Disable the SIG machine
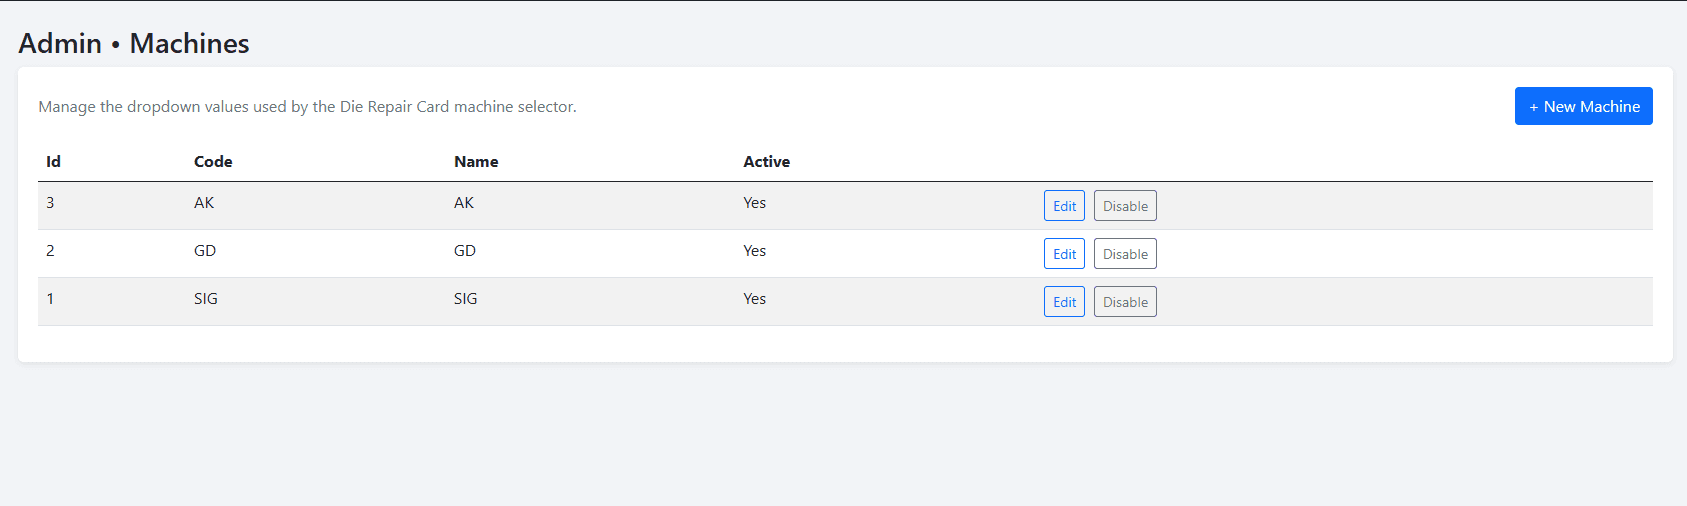This screenshot has width=1687, height=506. (x=1125, y=302)
